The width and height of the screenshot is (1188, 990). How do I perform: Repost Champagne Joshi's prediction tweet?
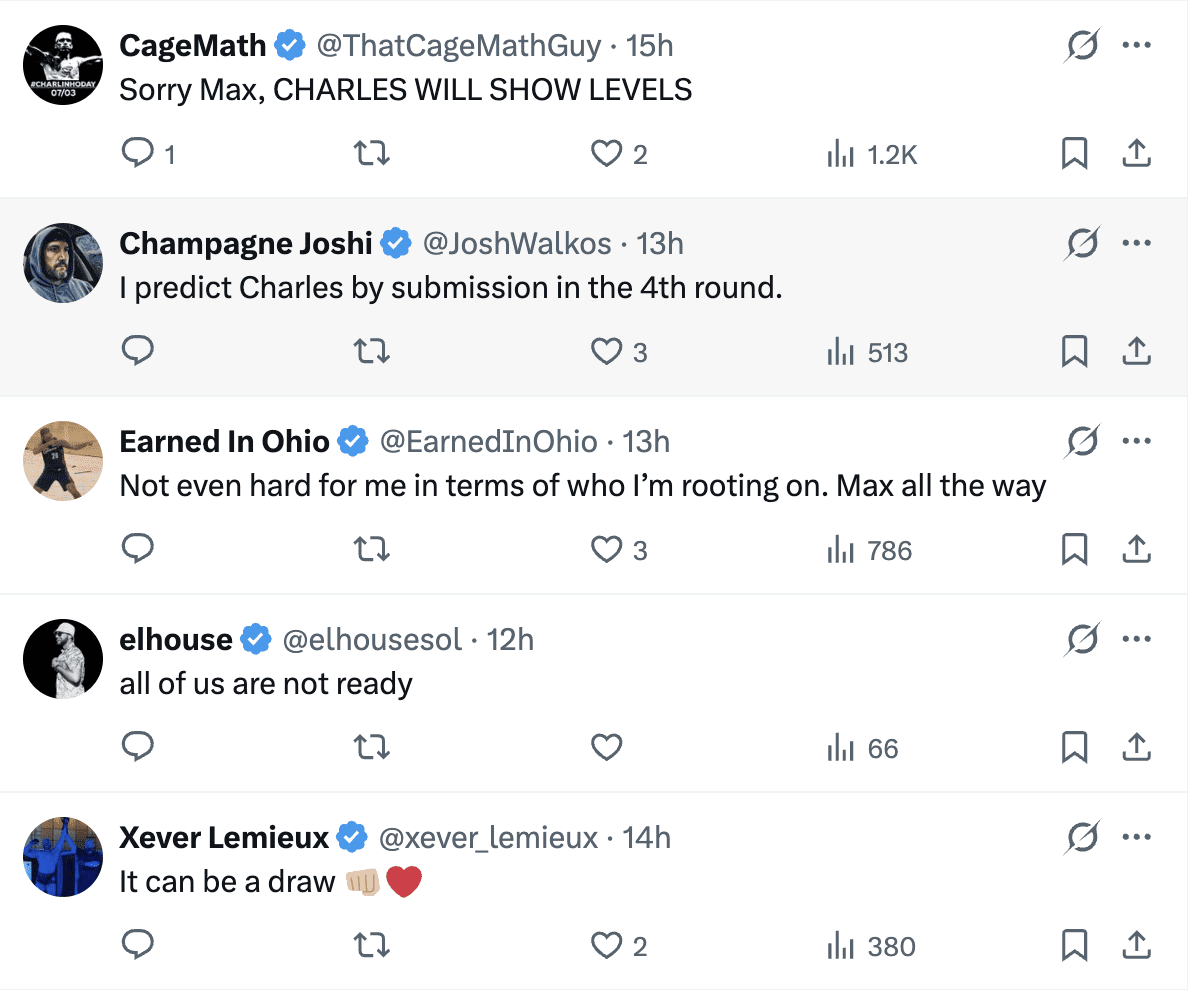pyautogui.click(x=373, y=352)
